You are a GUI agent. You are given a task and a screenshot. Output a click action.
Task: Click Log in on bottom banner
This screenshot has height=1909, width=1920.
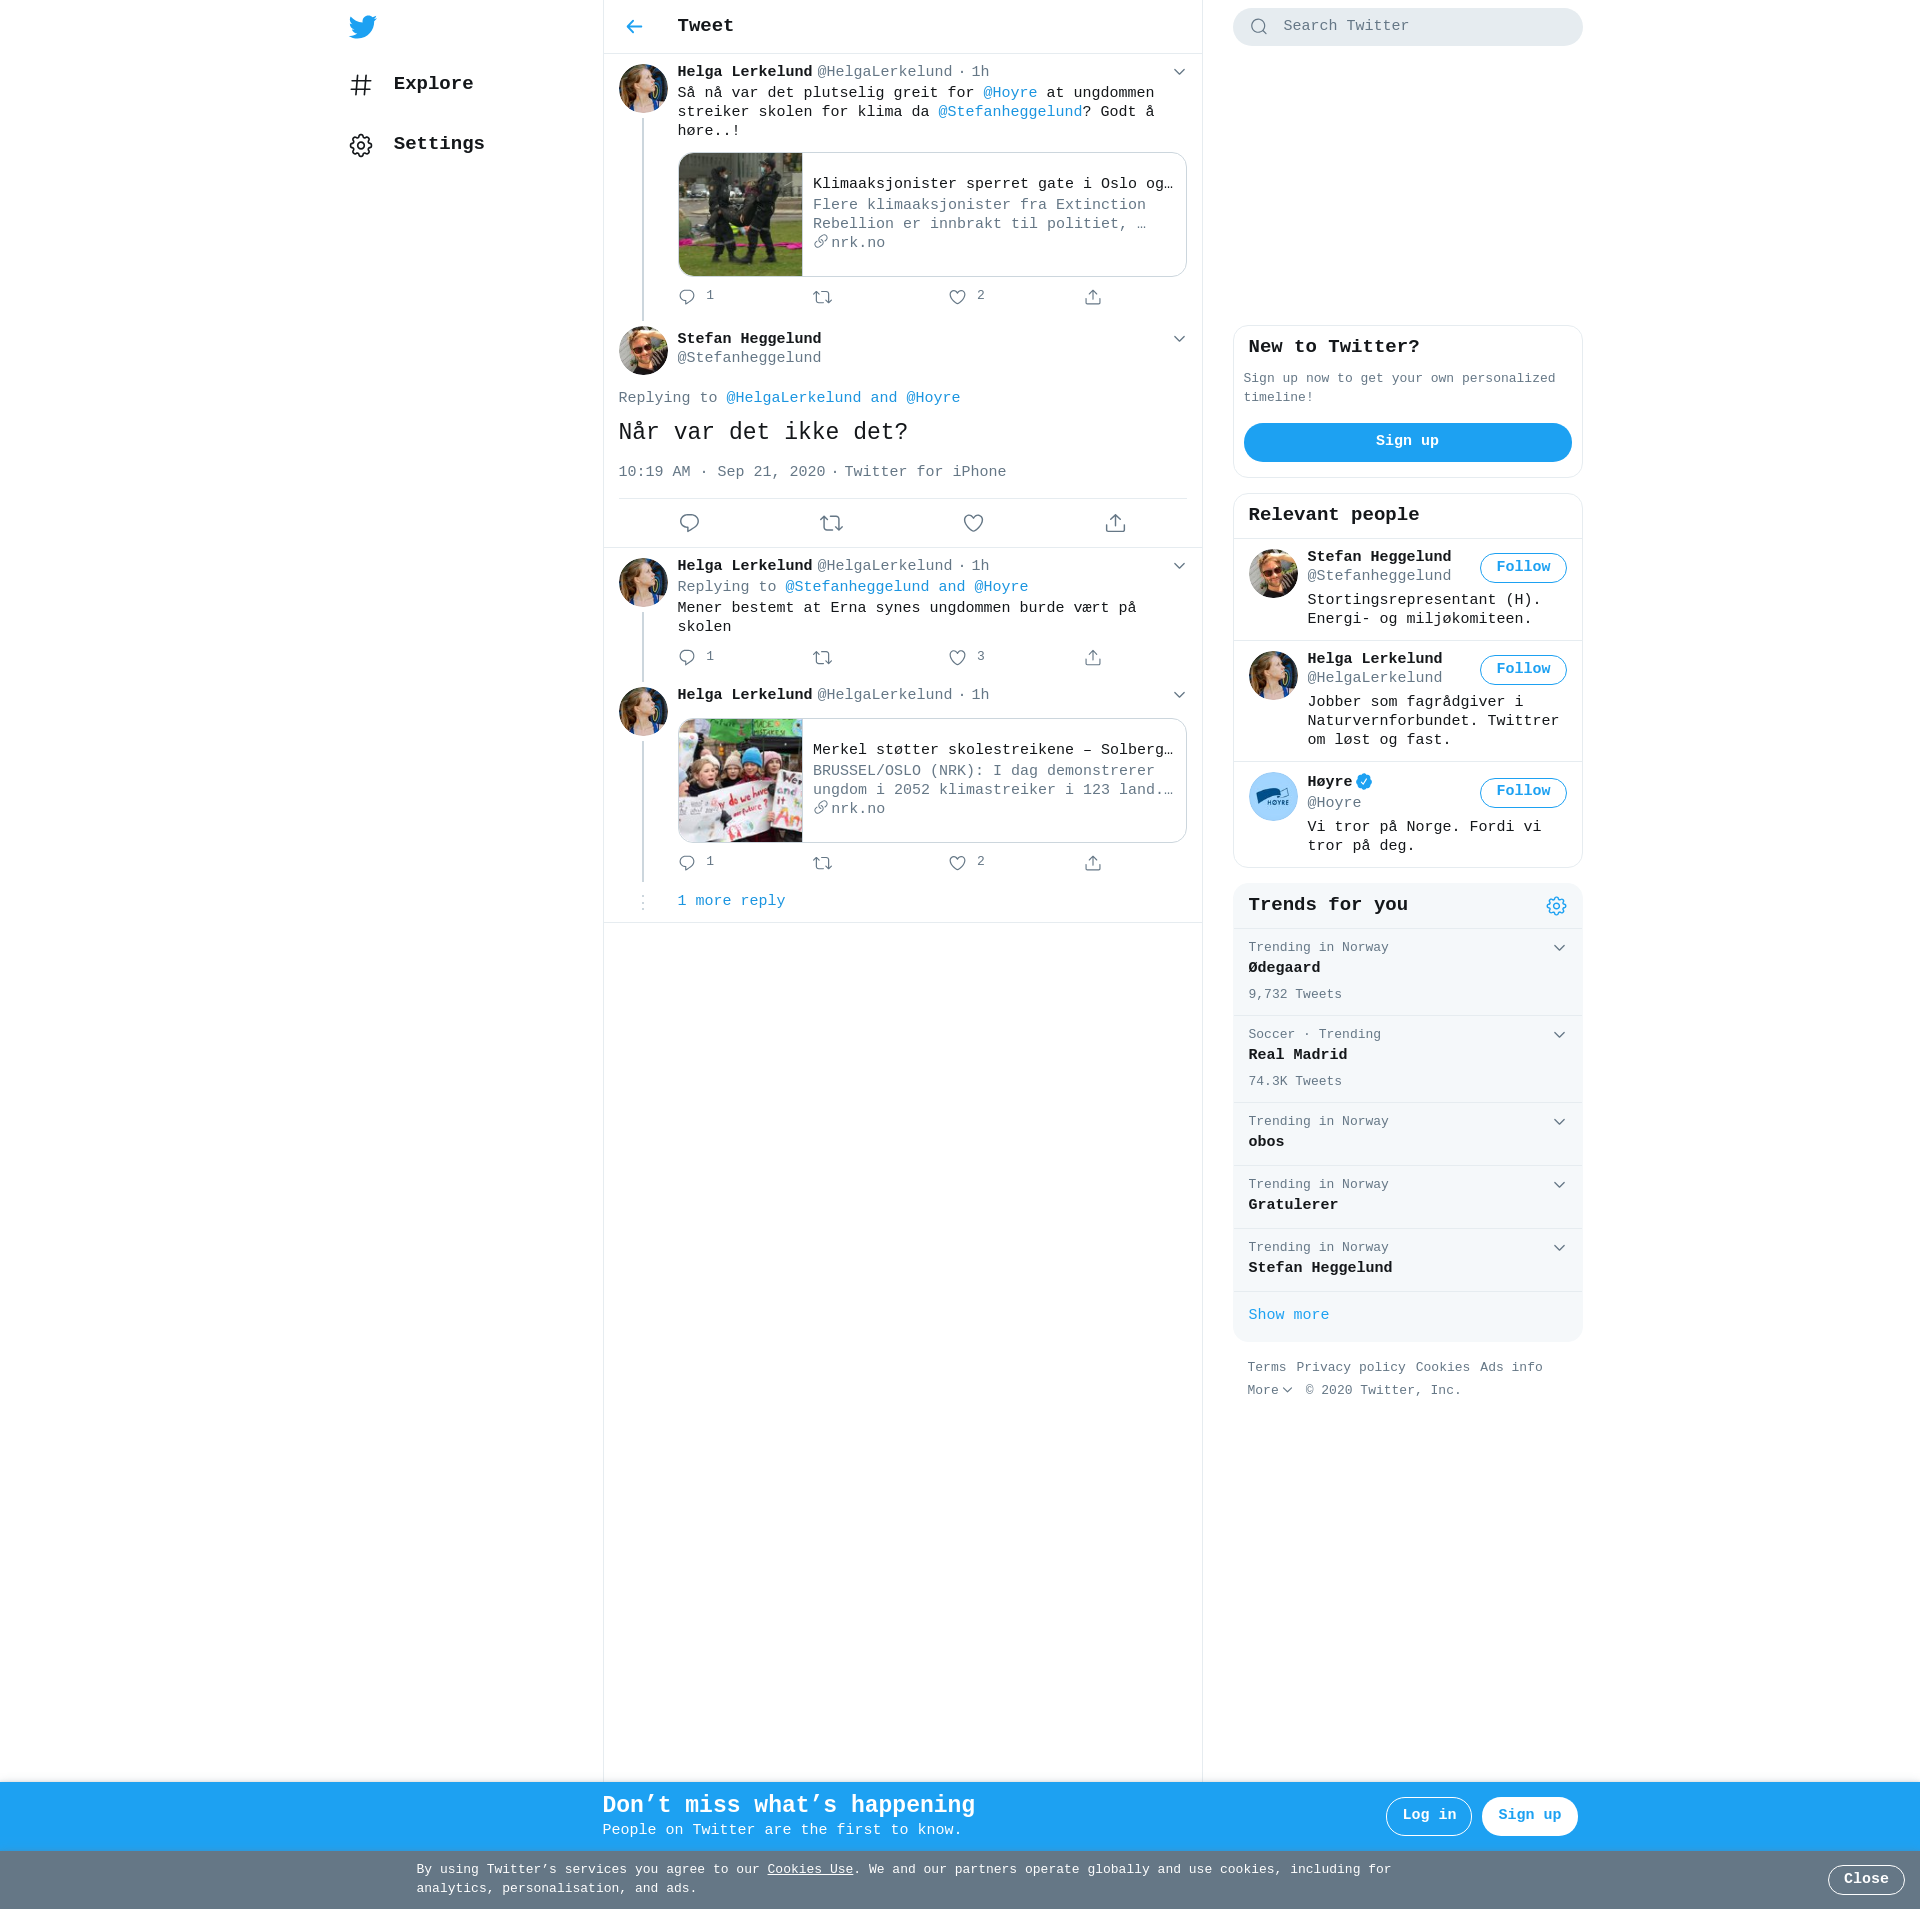(1428, 1816)
